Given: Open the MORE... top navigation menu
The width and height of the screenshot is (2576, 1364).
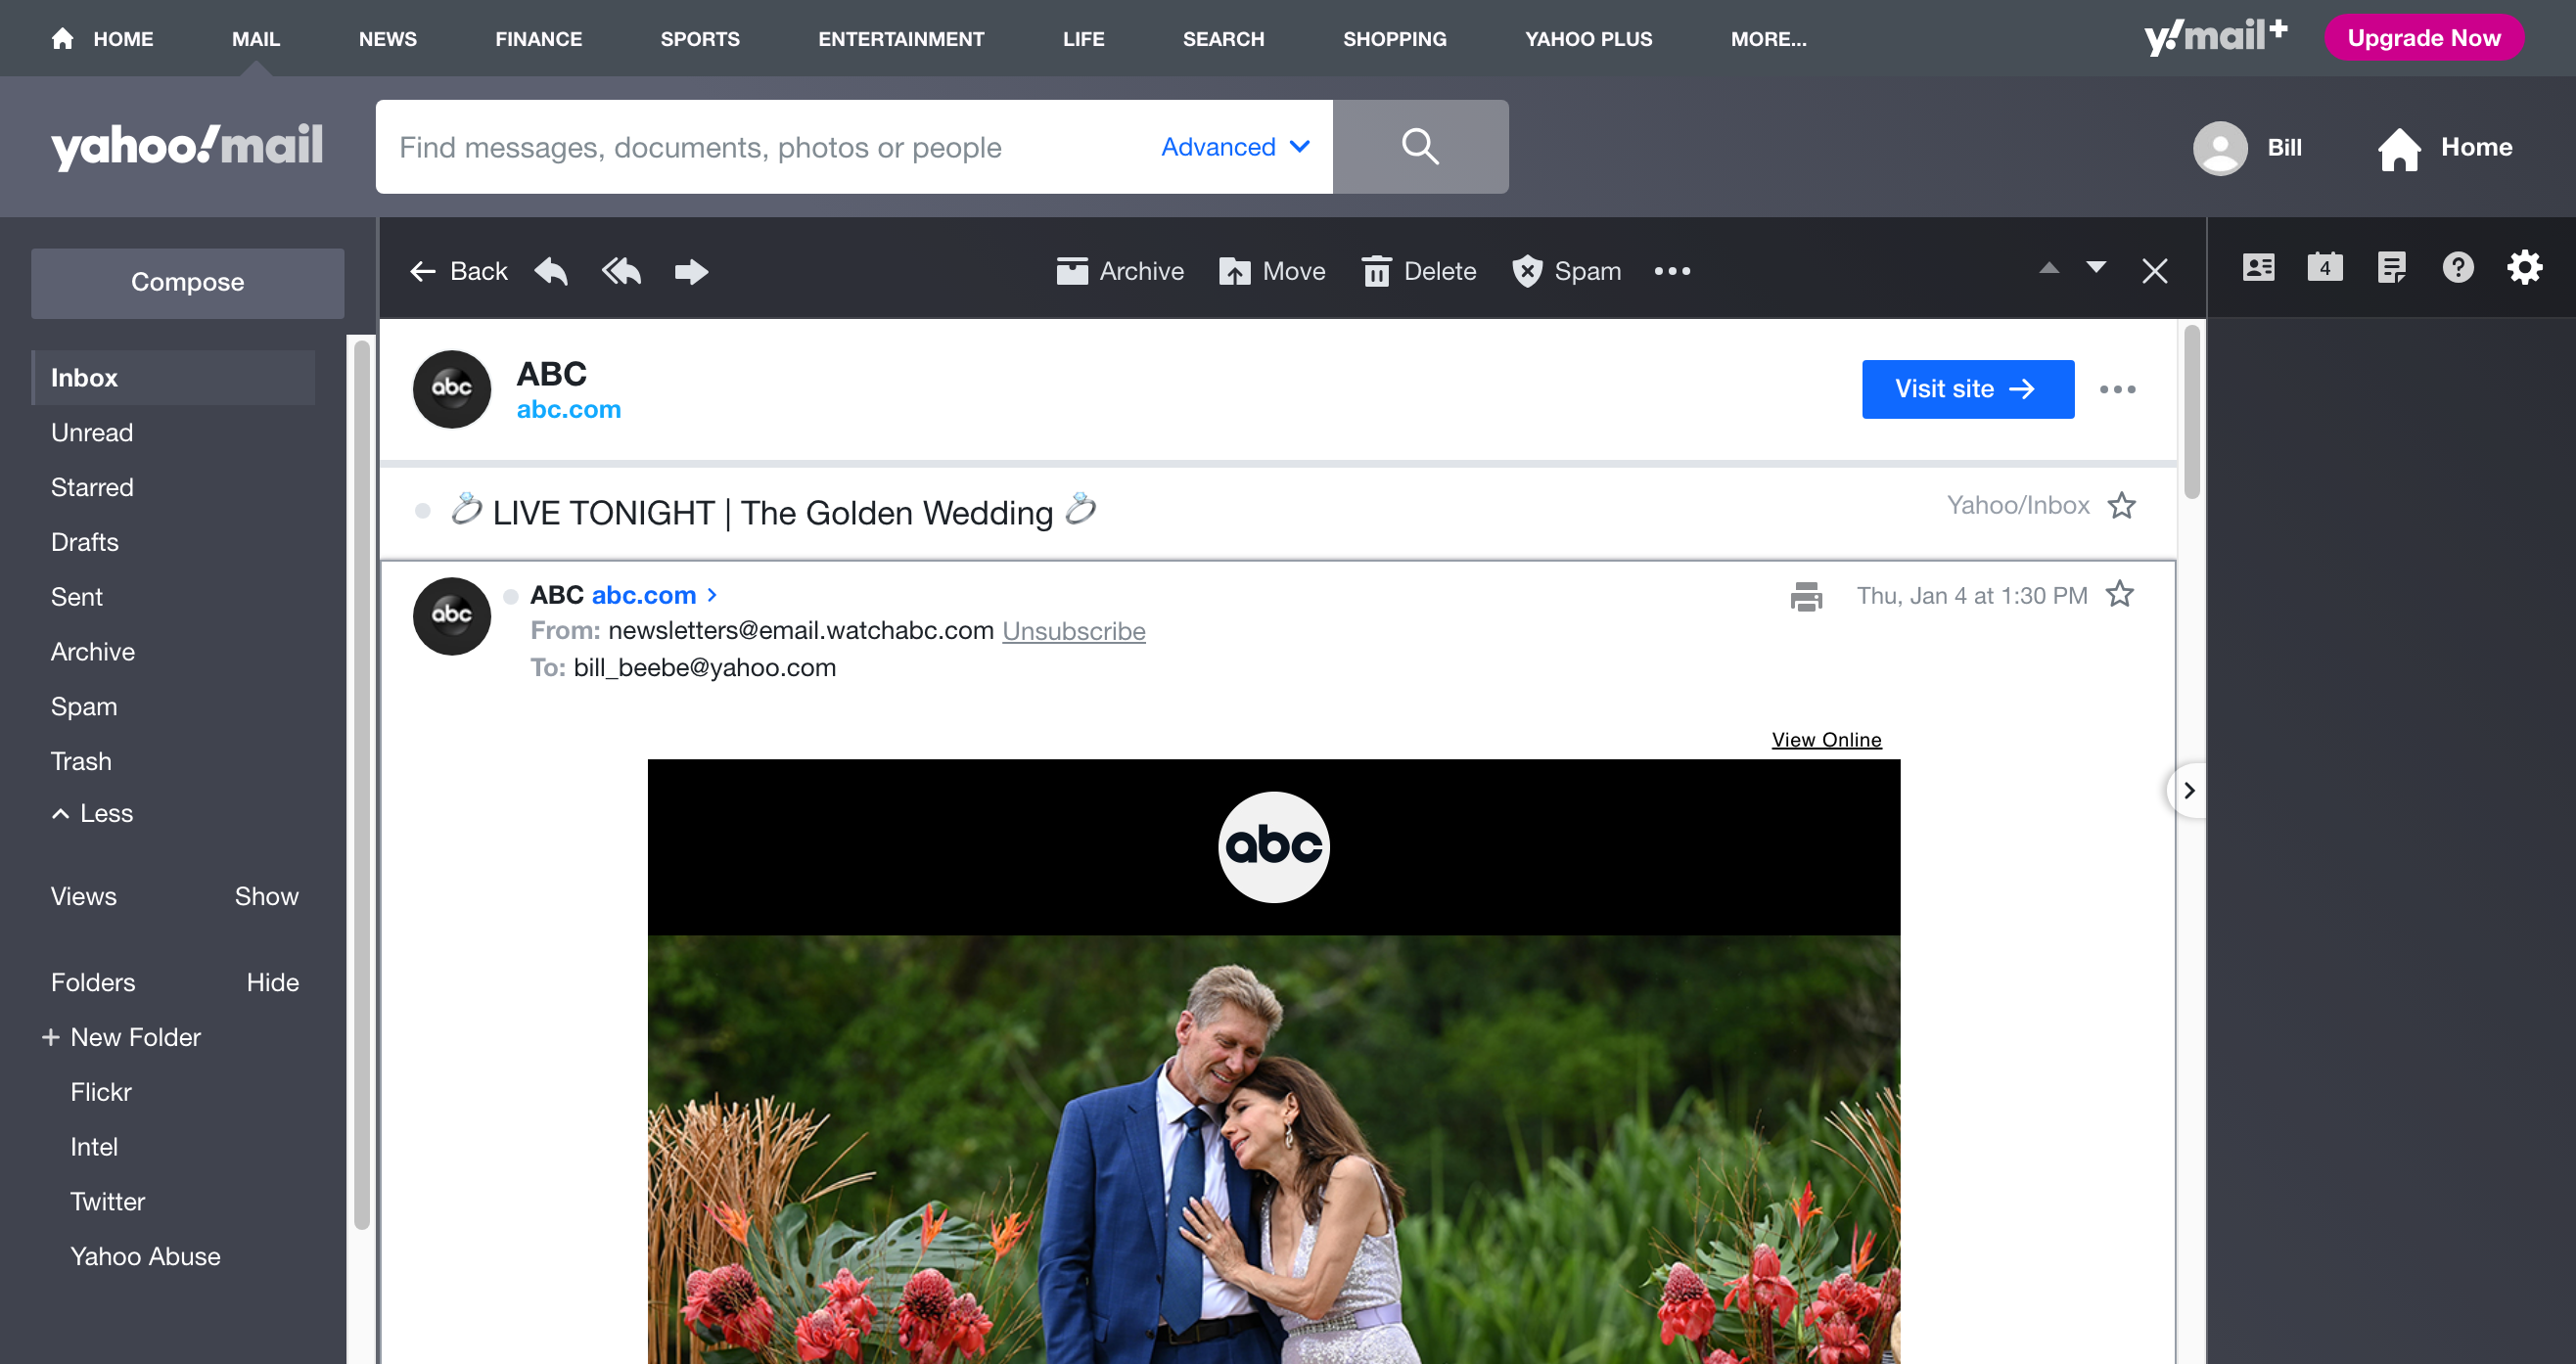Looking at the screenshot, I should point(1768,39).
